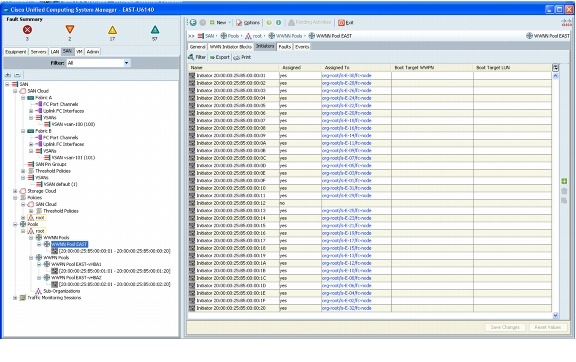Open the WWN Initiator Blocks tab
The width and height of the screenshot is (576, 362).
click(231, 47)
